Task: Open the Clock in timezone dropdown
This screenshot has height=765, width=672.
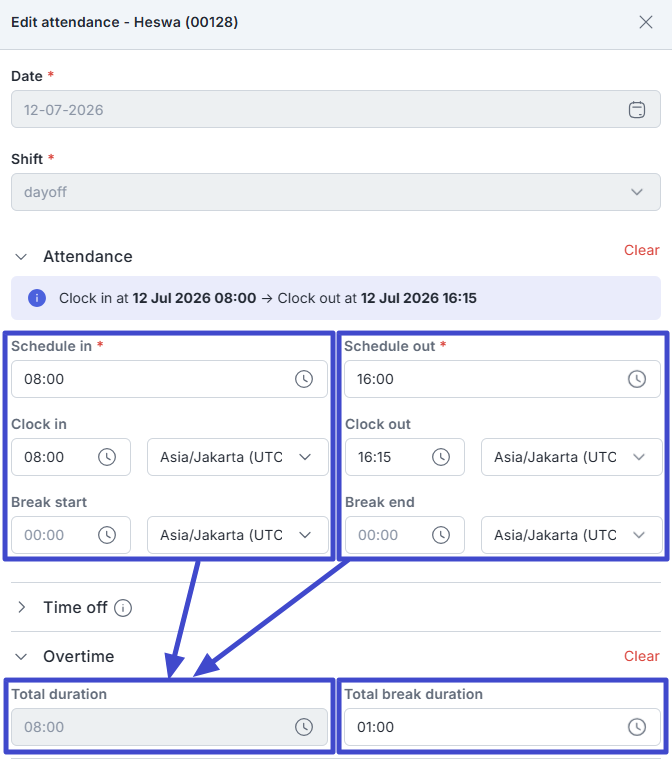Action: 238,457
